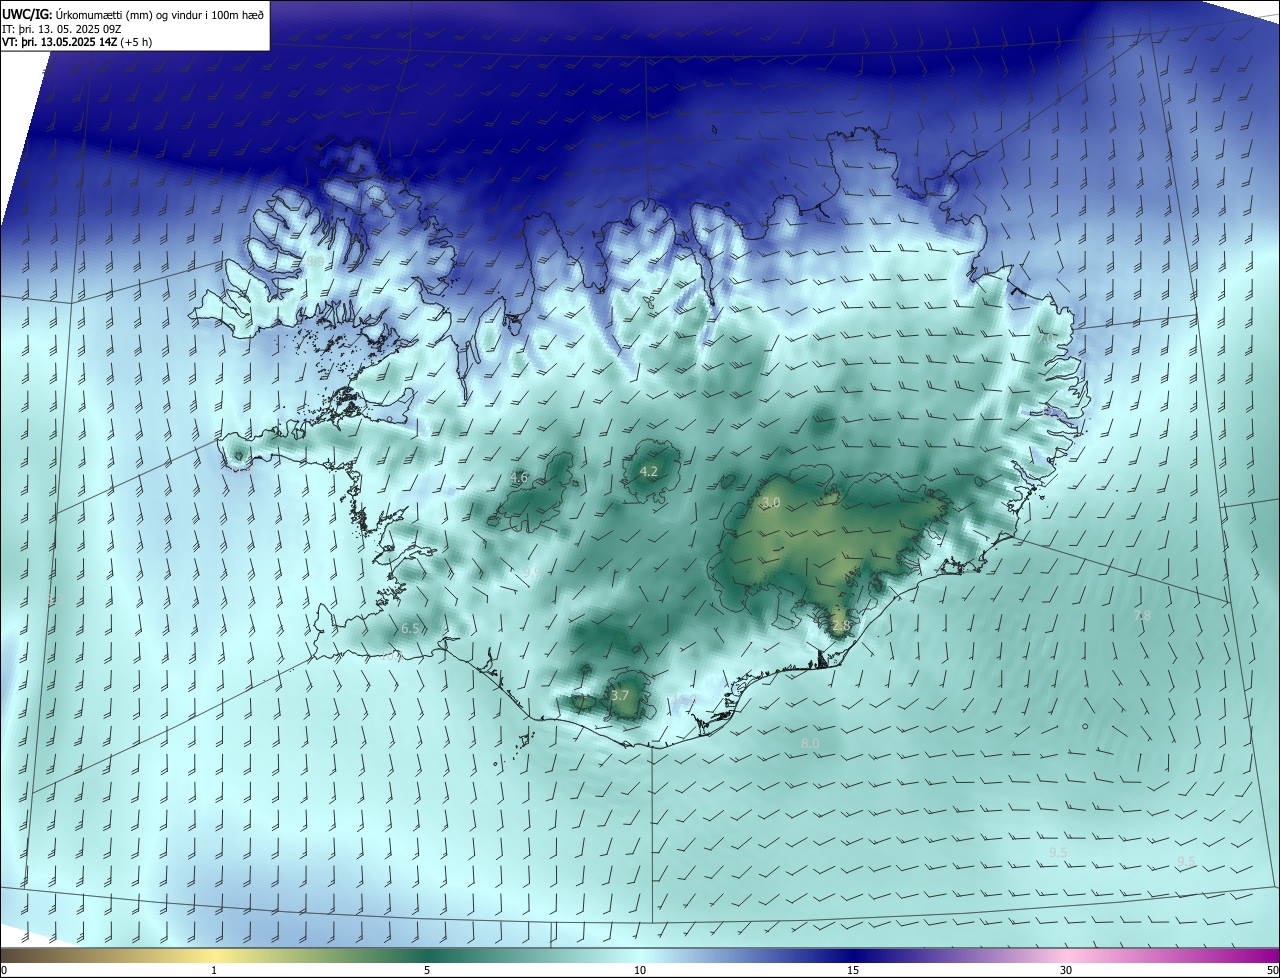The width and height of the screenshot is (1280, 978).
Task: Click the 9.9 value label on the map
Action: tap(532, 572)
